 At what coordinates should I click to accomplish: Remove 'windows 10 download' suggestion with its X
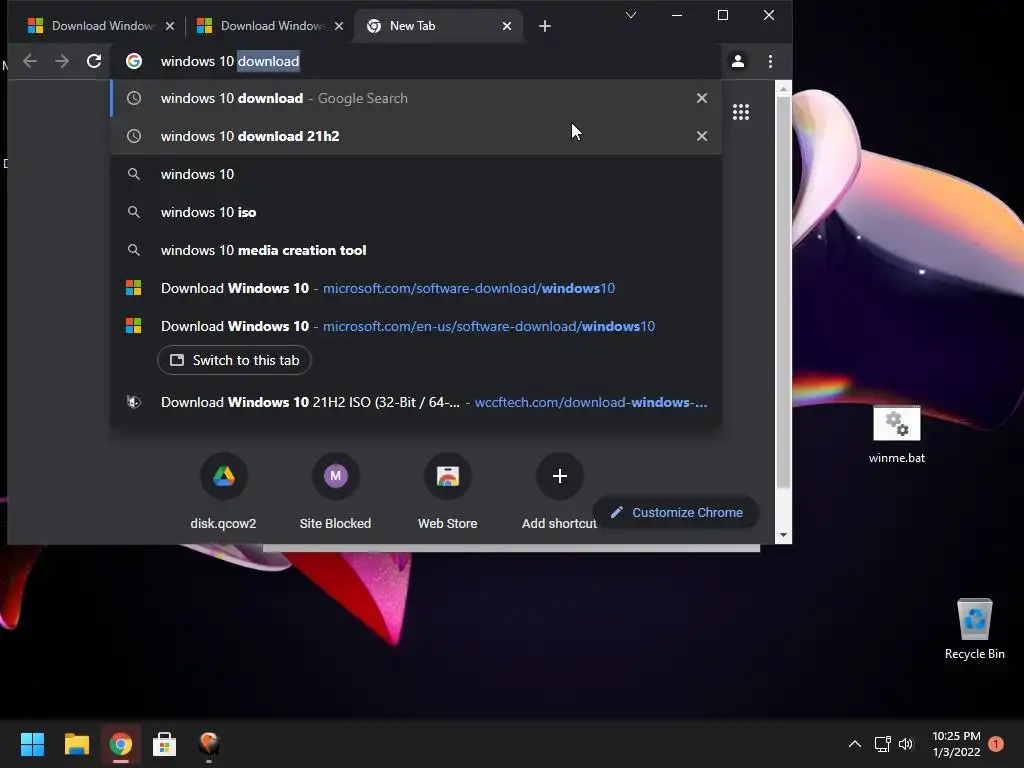(x=702, y=98)
